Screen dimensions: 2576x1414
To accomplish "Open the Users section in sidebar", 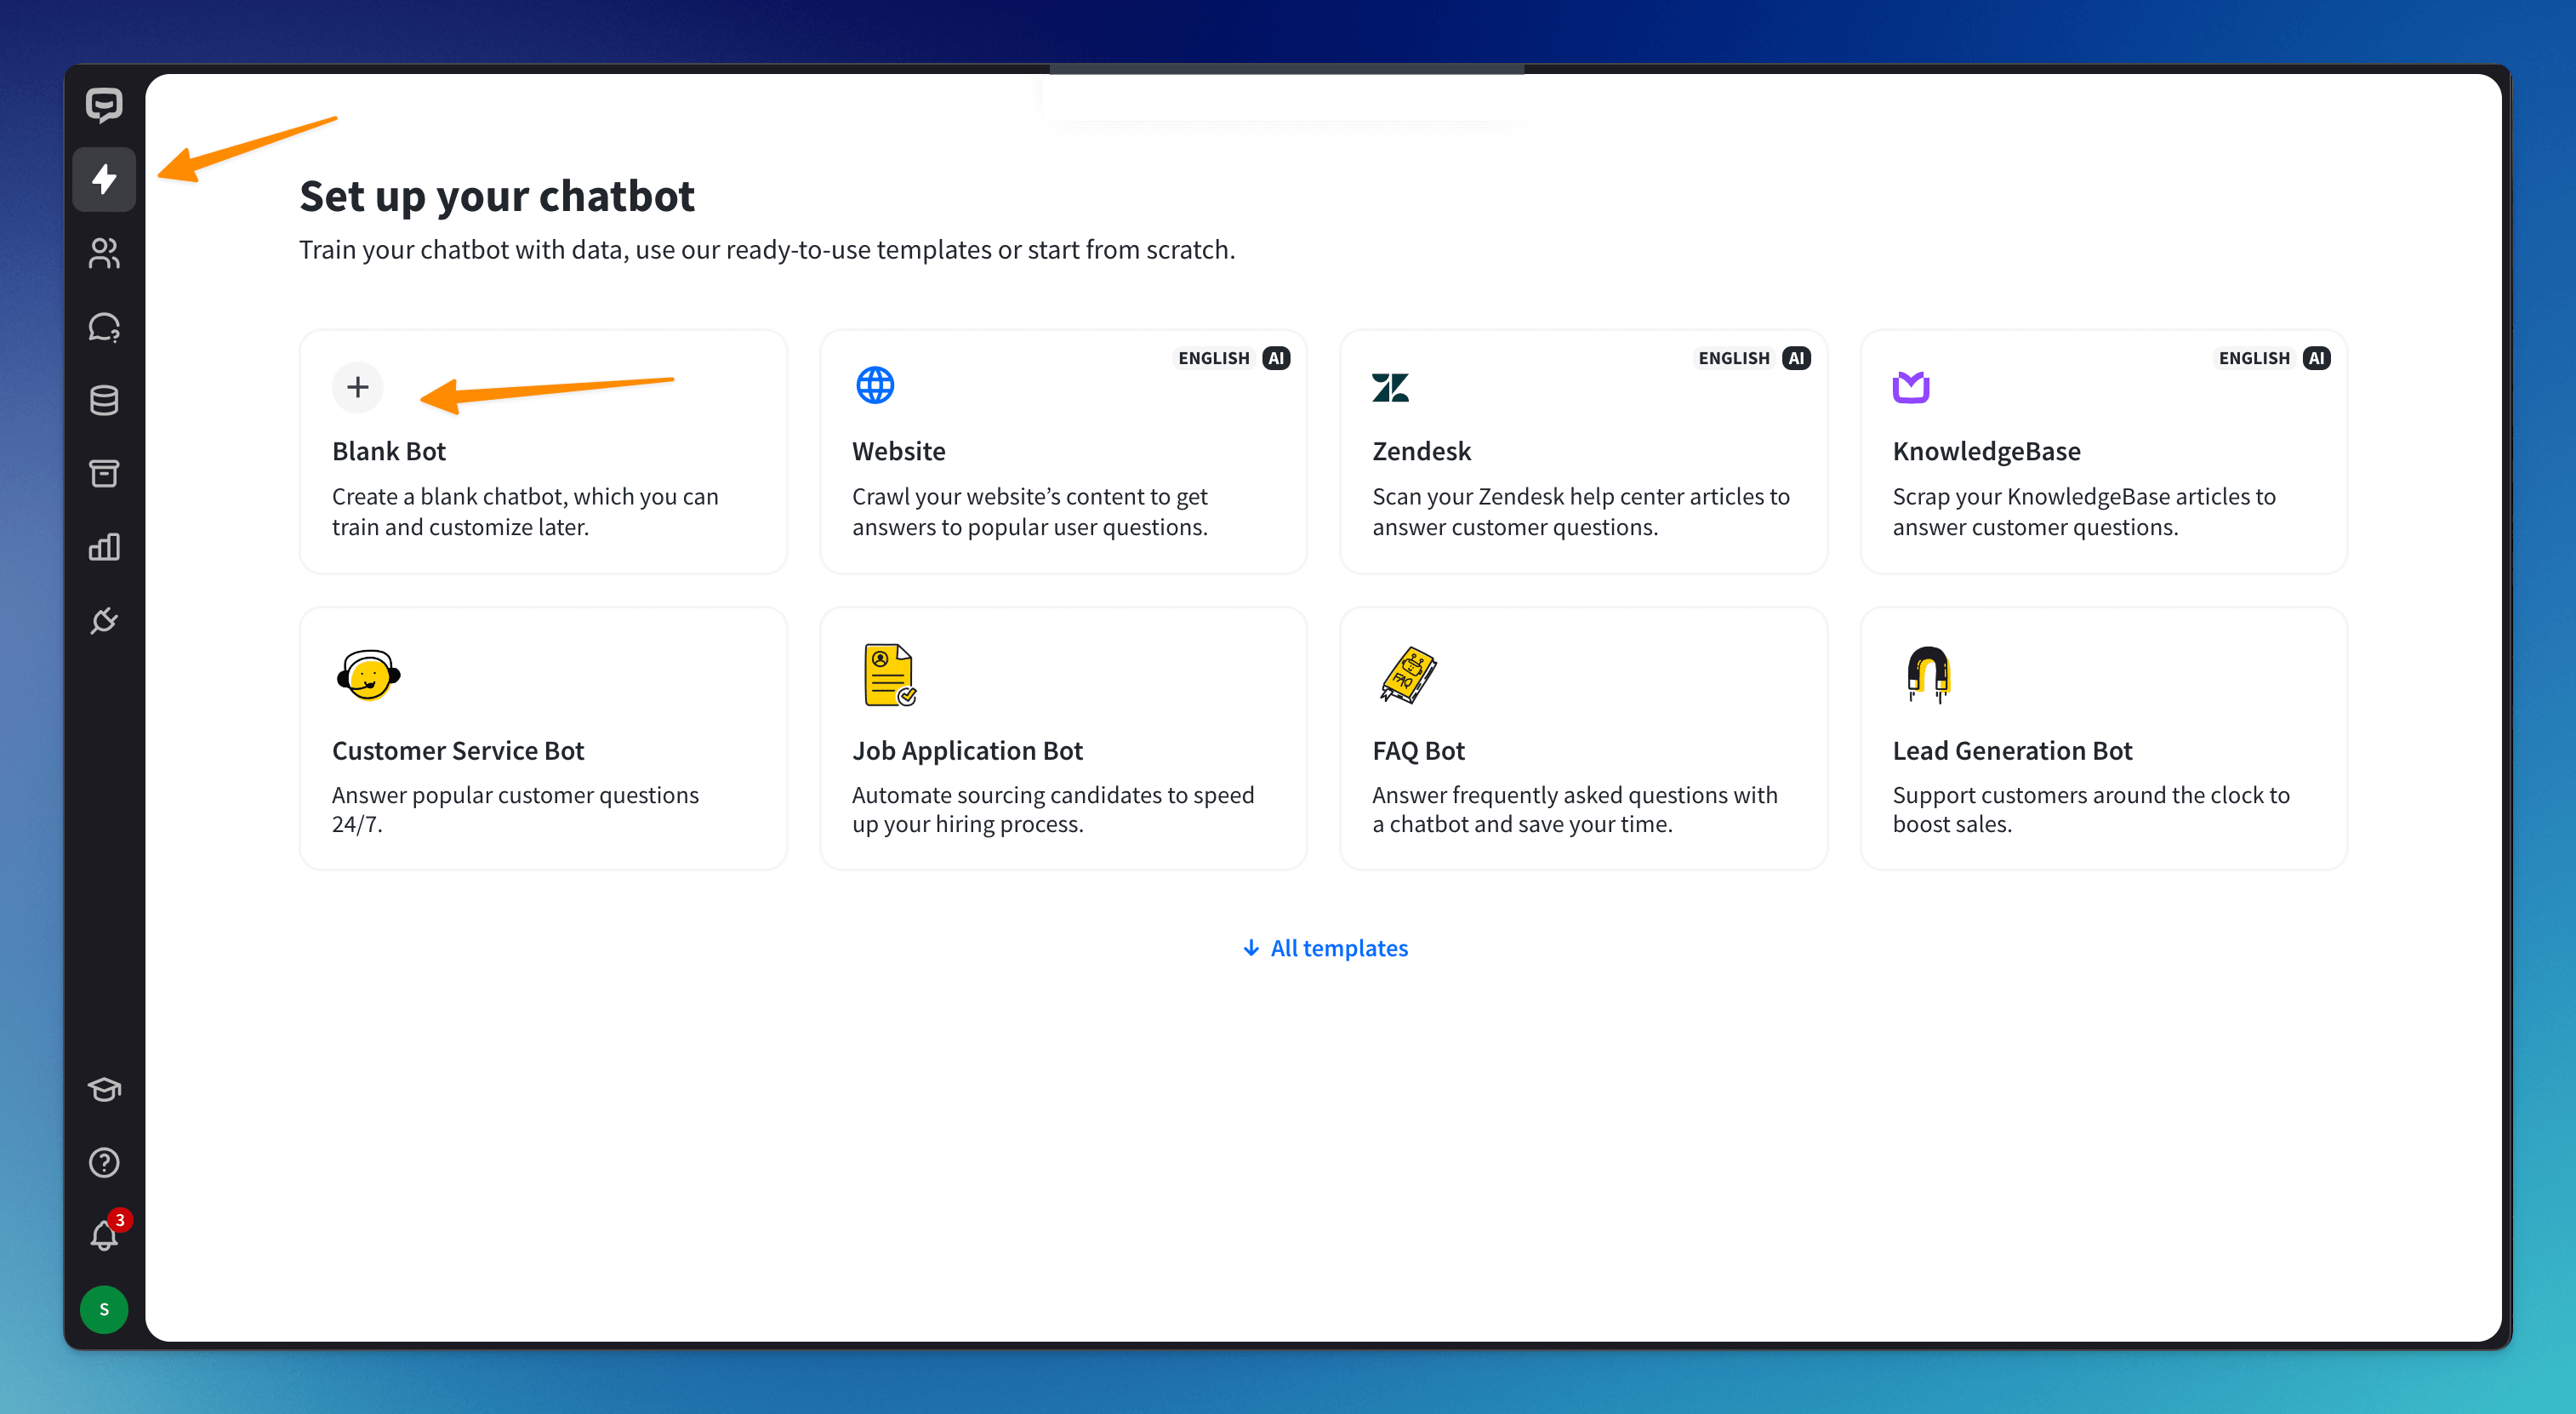I will (x=104, y=253).
